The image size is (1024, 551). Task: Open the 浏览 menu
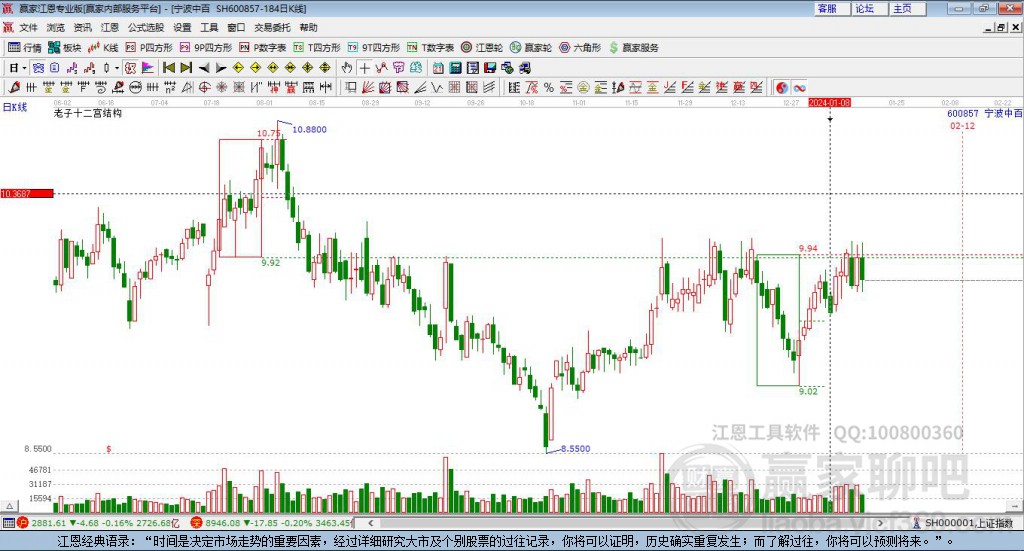(x=56, y=27)
